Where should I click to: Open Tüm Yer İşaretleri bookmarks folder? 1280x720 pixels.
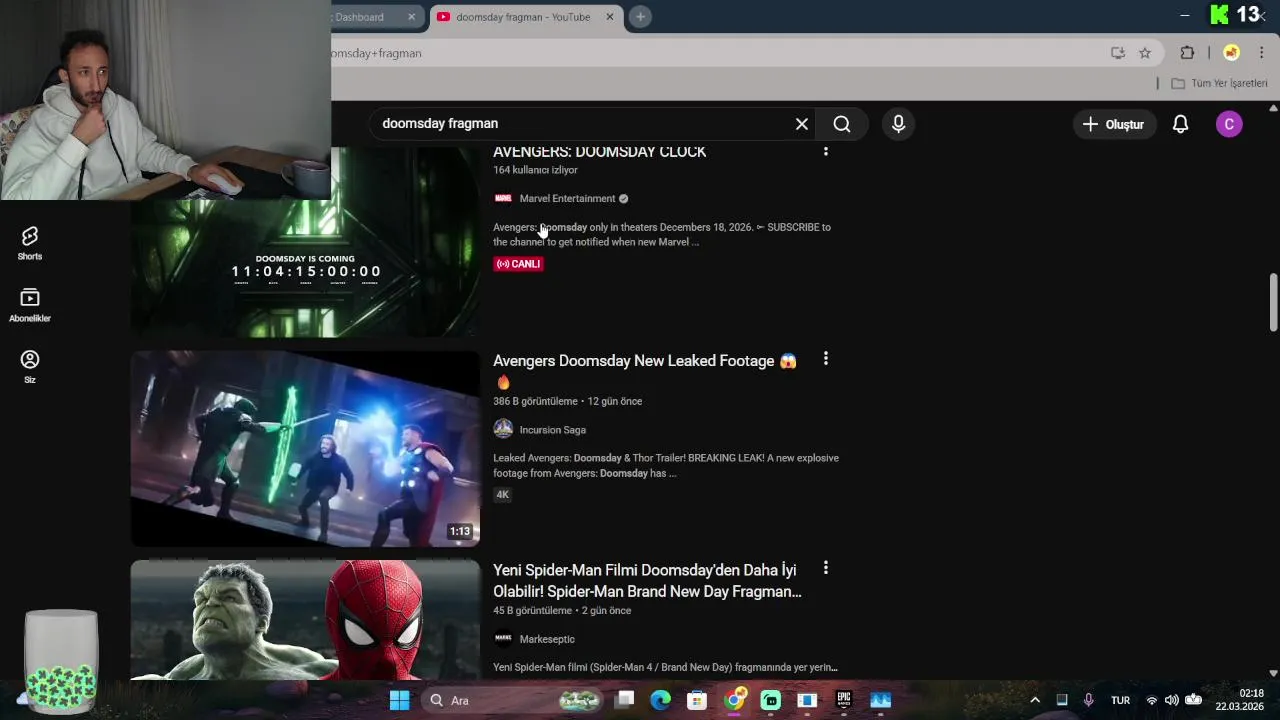pyautogui.click(x=1219, y=83)
